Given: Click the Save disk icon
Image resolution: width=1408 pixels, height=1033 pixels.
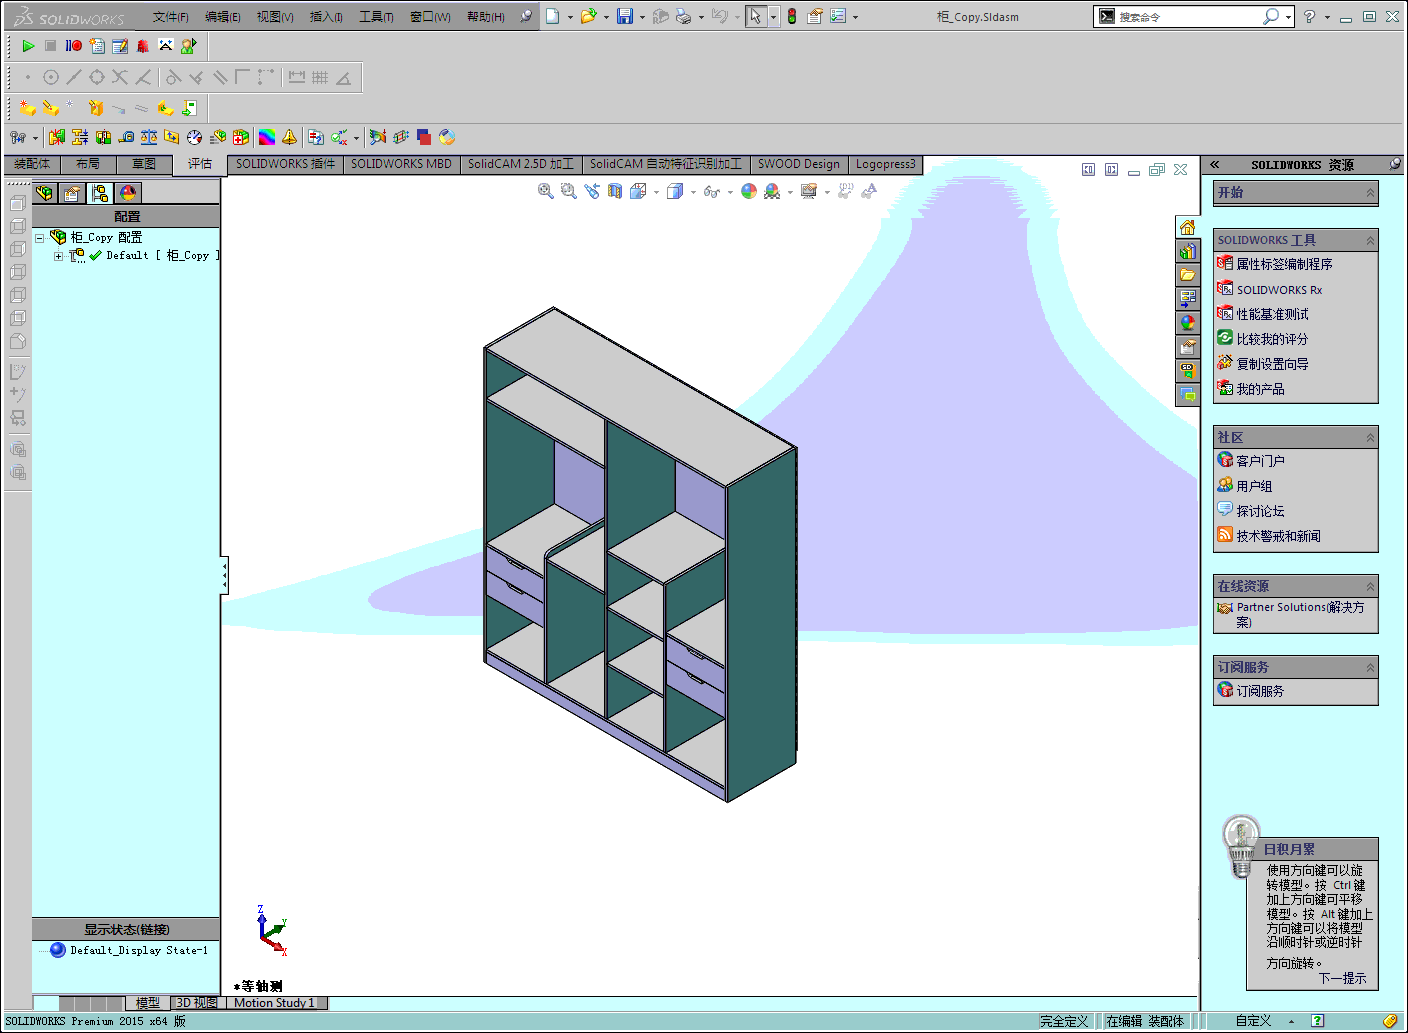Looking at the screenshot, I should pos(625,16).
